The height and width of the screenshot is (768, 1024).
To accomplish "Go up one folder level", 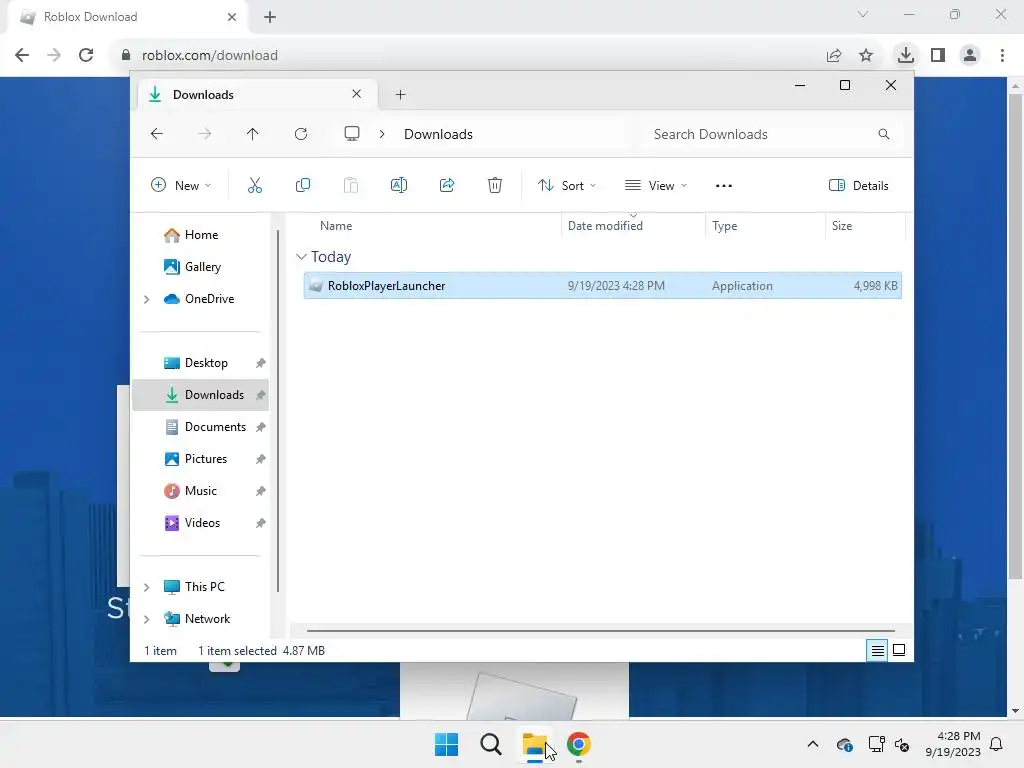I will click(x=253, y=134).
